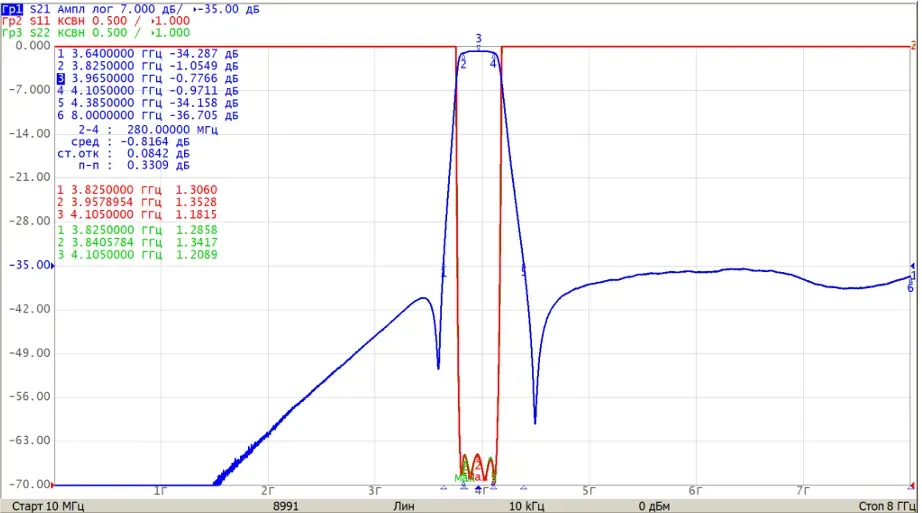
Task: Click the -49.00 Y-axis label
Action: point(30,353)
